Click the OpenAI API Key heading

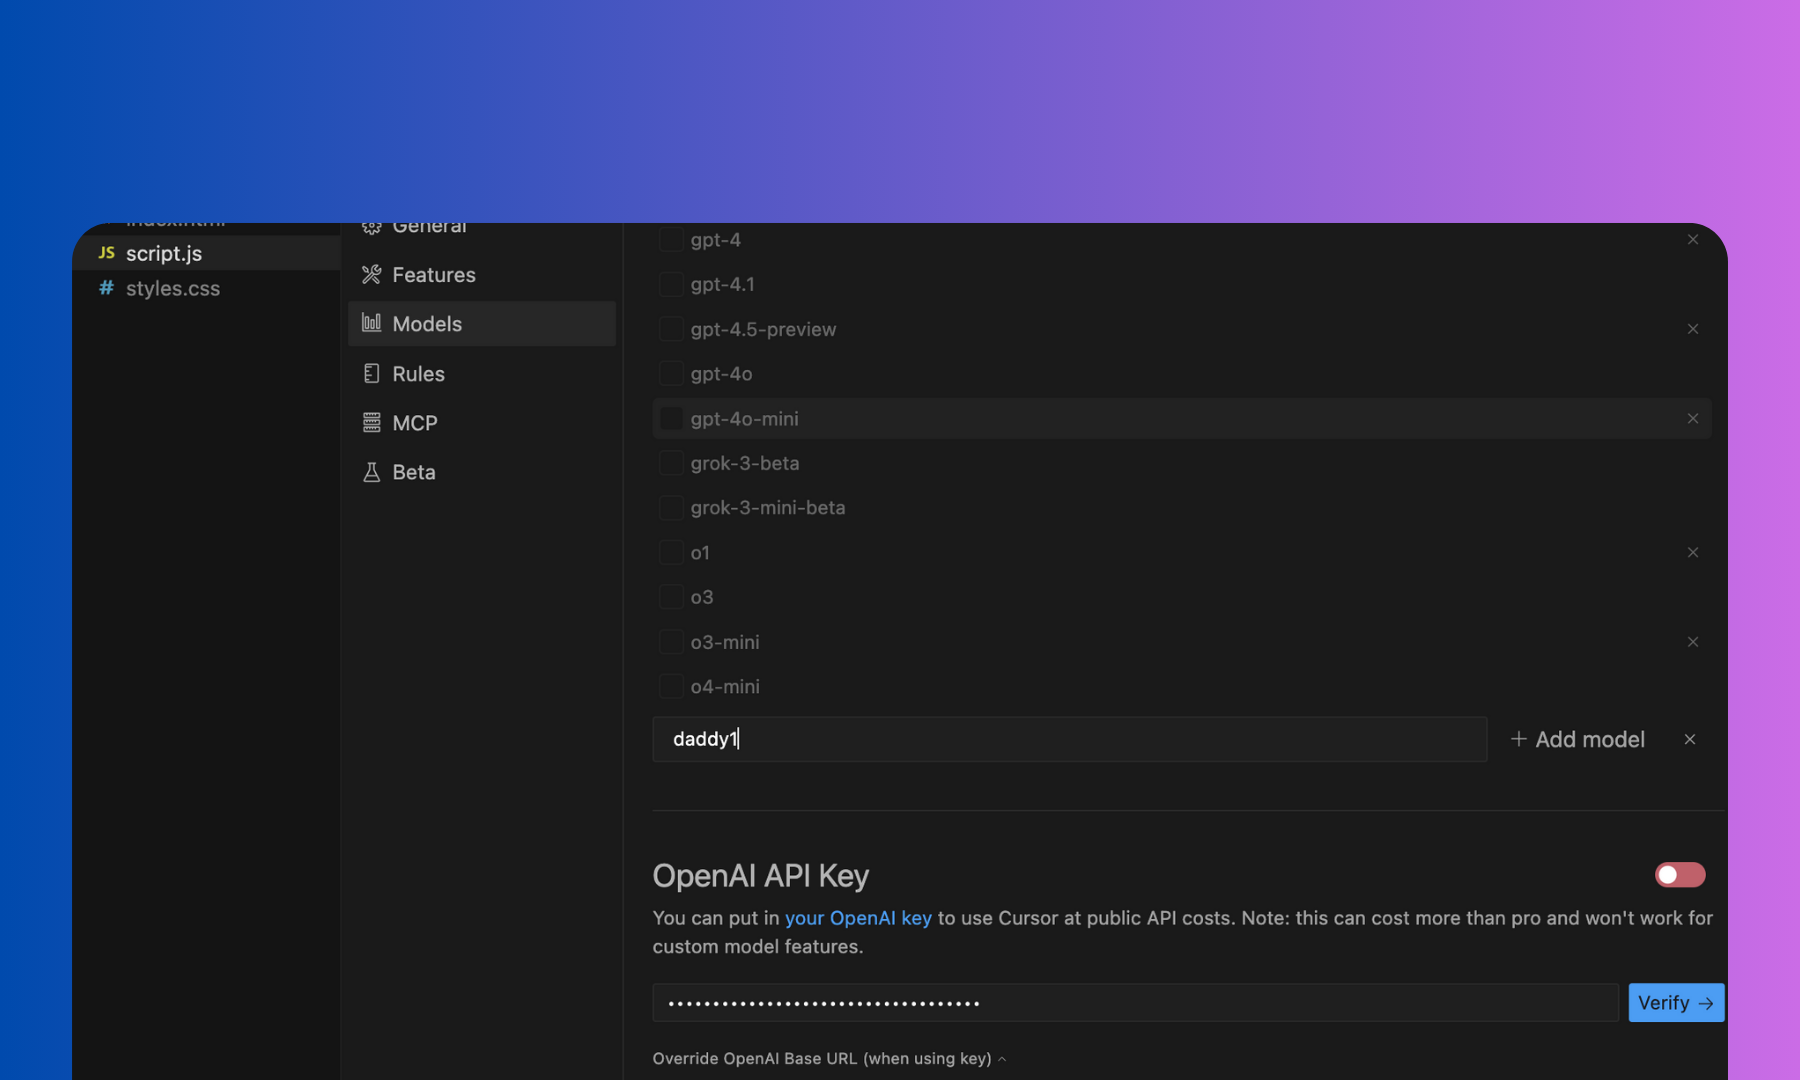coord(761,876)
